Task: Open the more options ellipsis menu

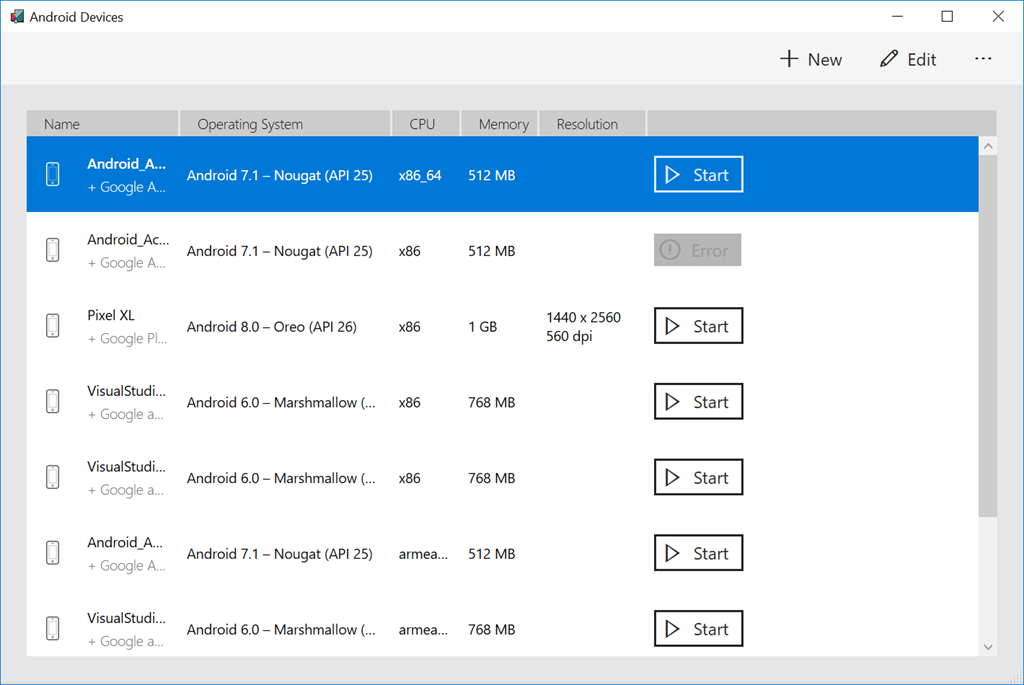Action: click(983, 59)
